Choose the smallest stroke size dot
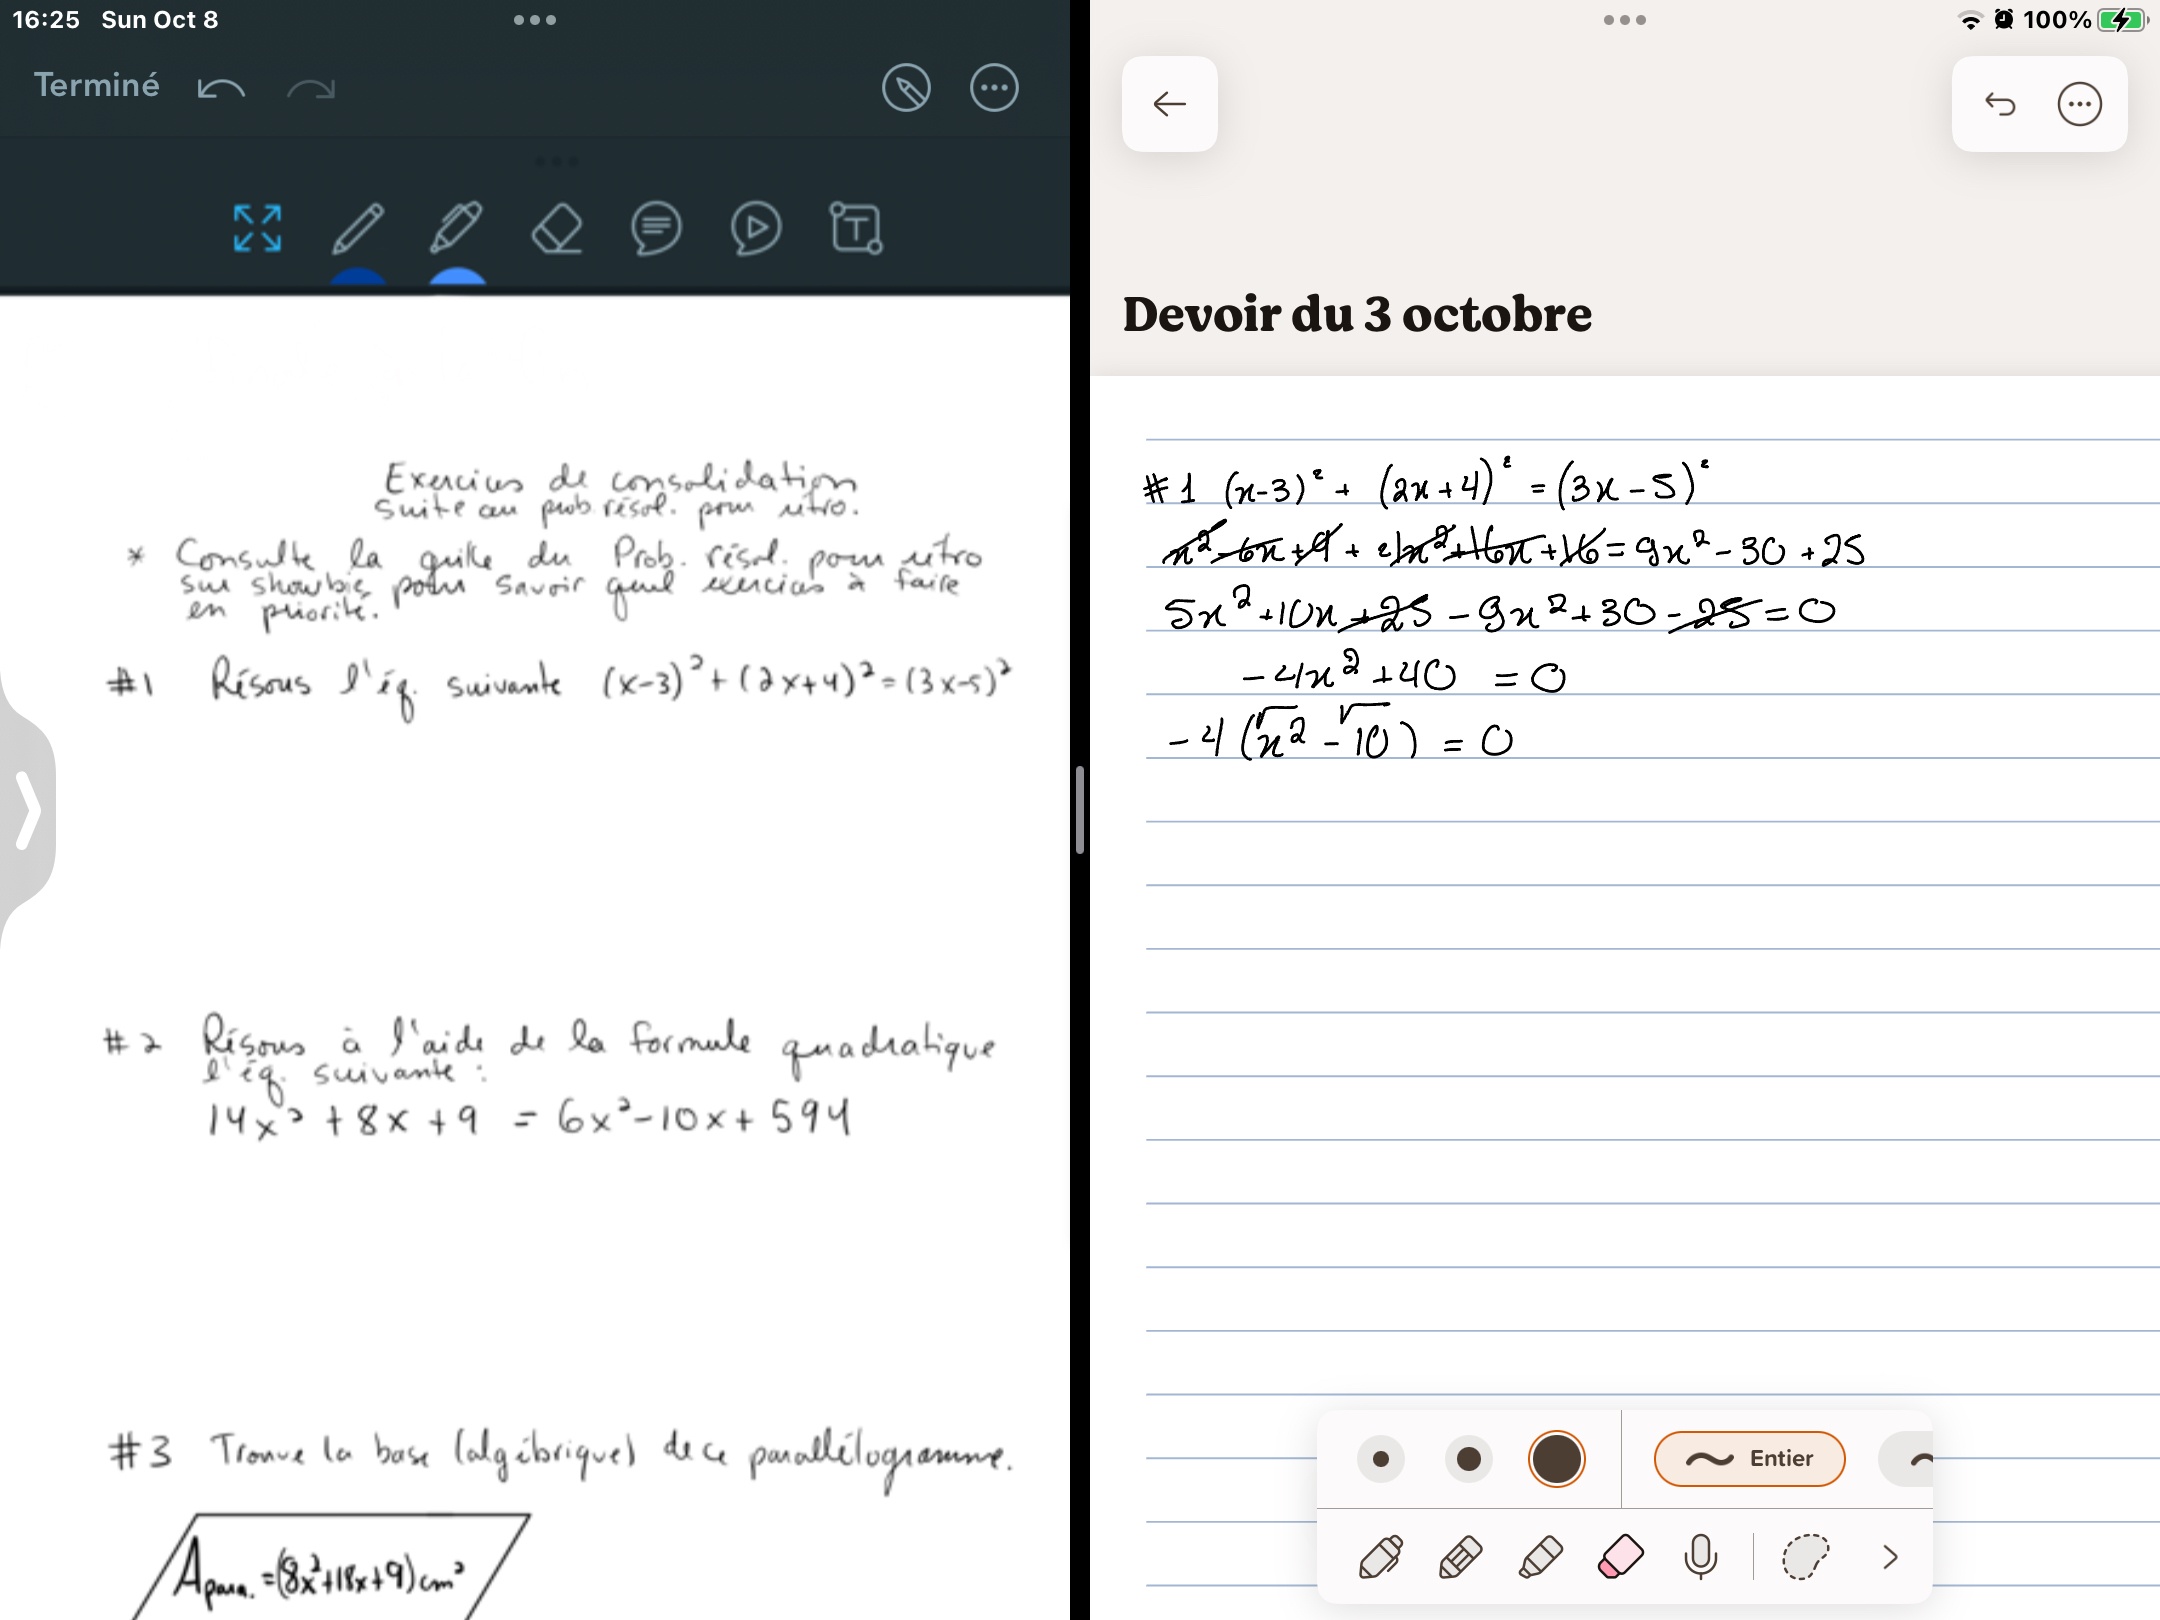The image size is (2160, 1620). click(x=1381, y=1459)
